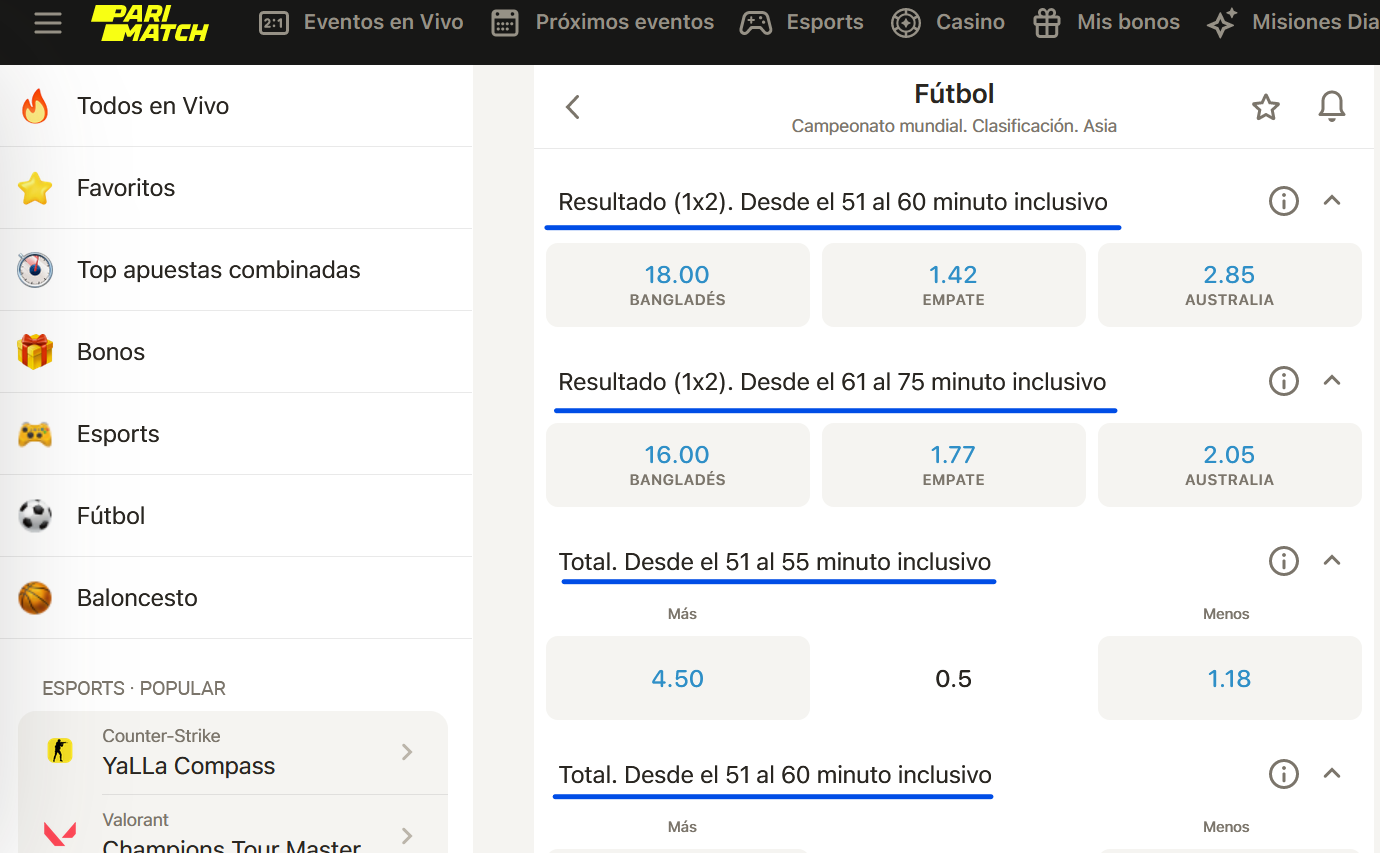The width and height of the screenshot is (1380, 853).
Task: Click the Eventos en Vivo scoreboard icon
Action: pyautogui.click(x=274, y=22)
